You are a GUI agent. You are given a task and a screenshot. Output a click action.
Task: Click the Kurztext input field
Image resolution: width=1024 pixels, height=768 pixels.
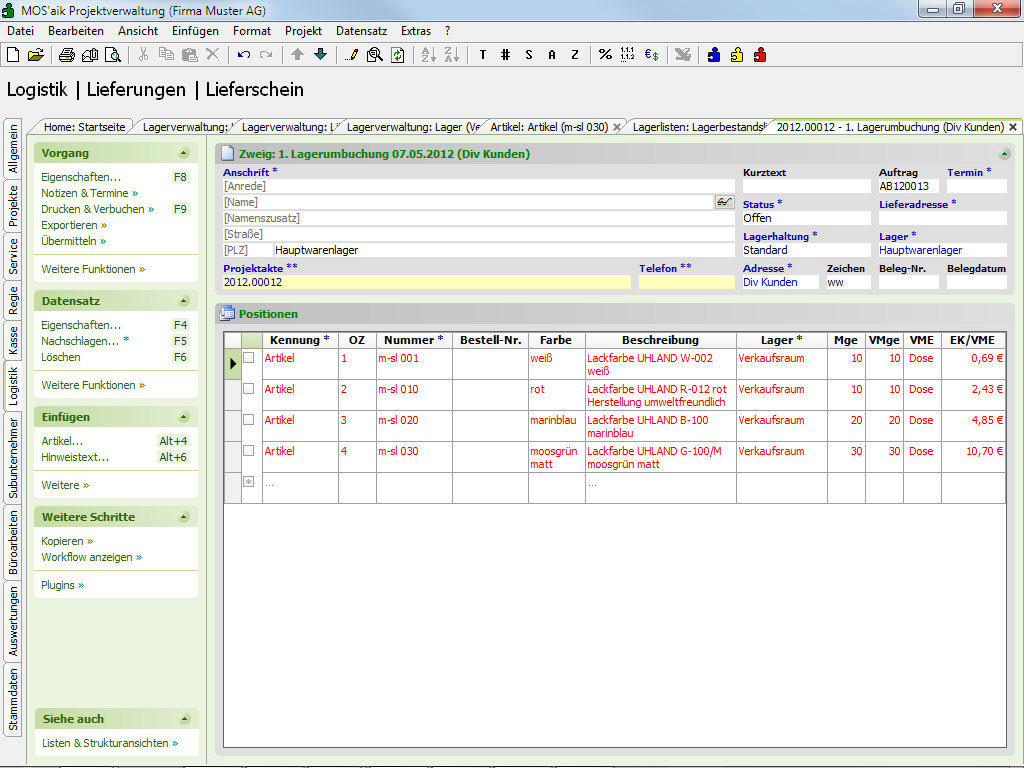(806, 186)
